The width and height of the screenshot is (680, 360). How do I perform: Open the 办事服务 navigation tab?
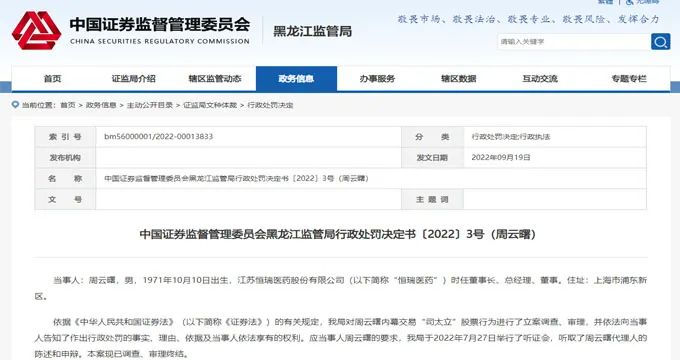pyautogui.click(x=377, y=79)
